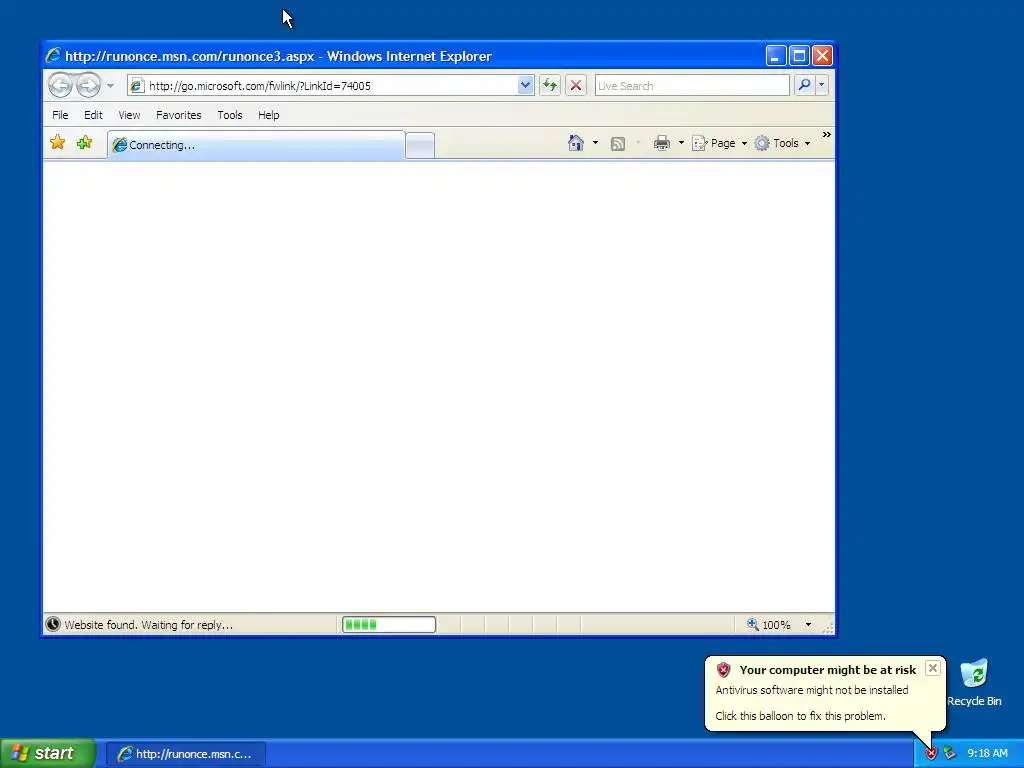Image resolution: width=1024 pixels, height=768 pixels.
Task: Click the magnifier Search button
Action: (x=805, y=85)
